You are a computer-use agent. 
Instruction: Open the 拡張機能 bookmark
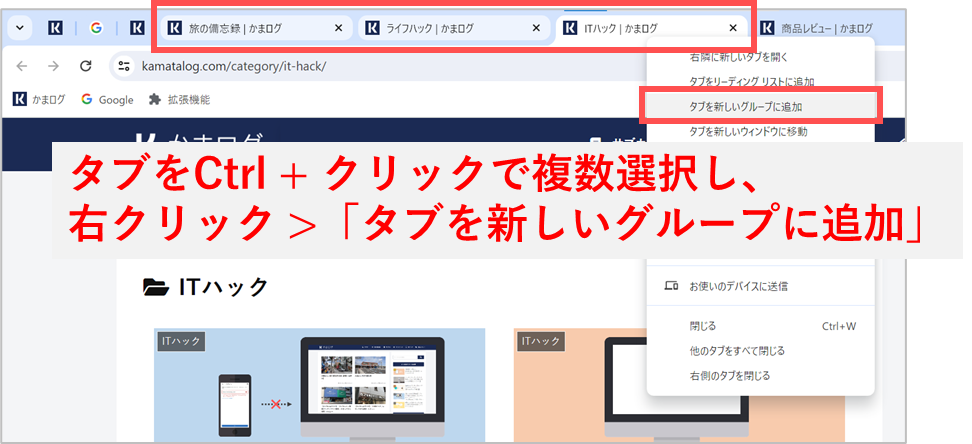pos(180,99)
